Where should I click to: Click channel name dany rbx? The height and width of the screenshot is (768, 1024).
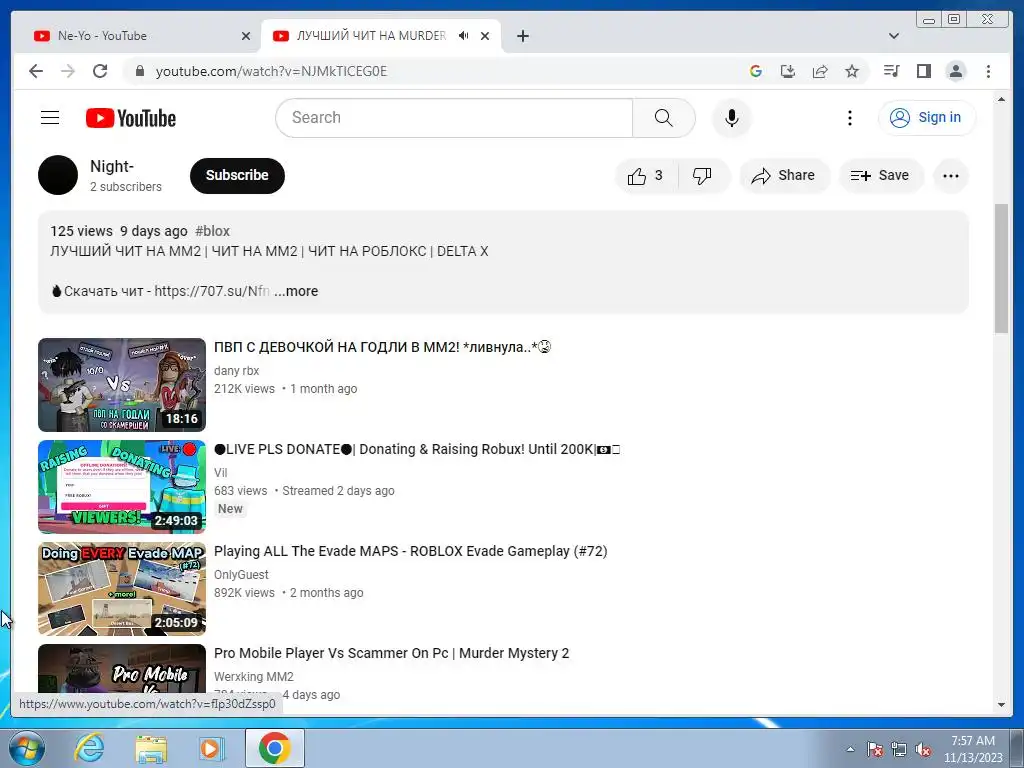tap(236, 371)
